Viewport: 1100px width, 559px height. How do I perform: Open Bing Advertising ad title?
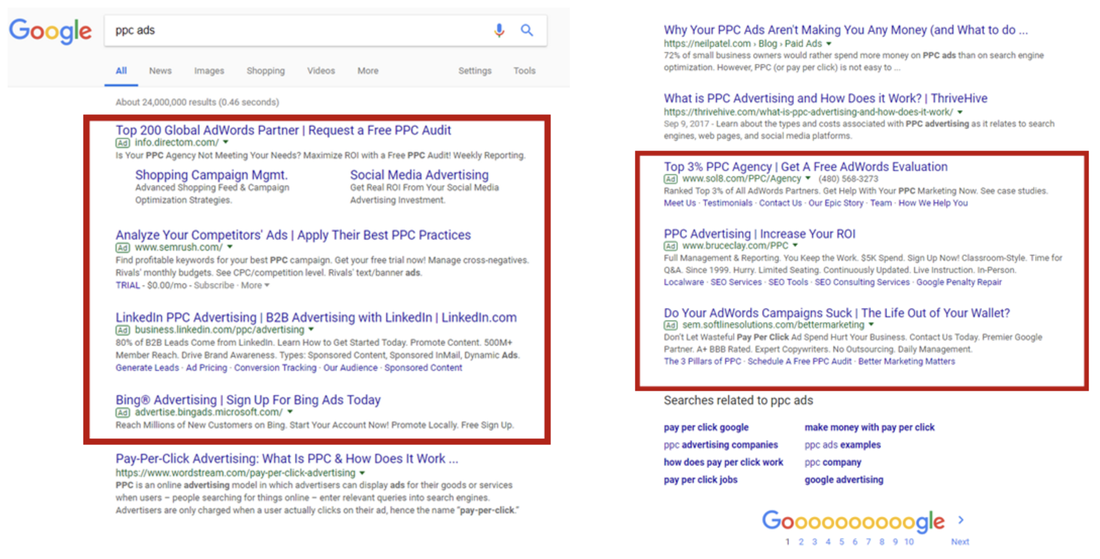click(x=248, y=400)
